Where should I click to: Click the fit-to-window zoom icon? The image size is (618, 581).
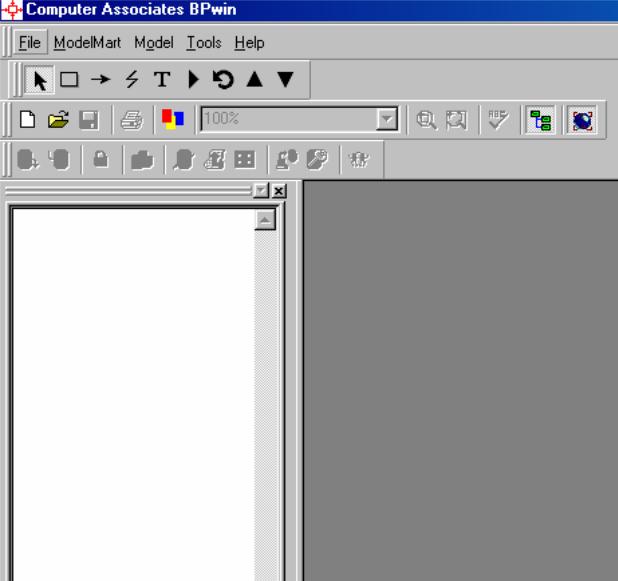click(456, 120)
